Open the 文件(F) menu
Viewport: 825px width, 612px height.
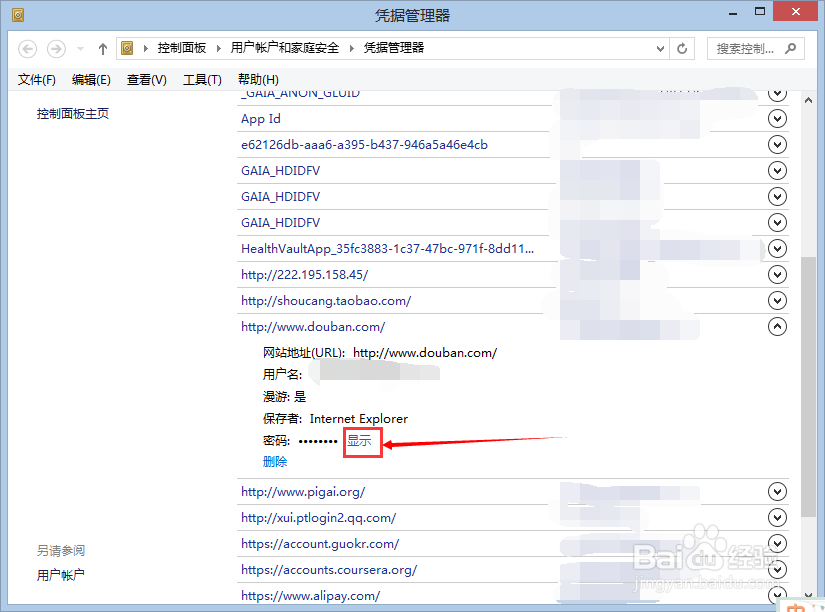coord(36,79)
